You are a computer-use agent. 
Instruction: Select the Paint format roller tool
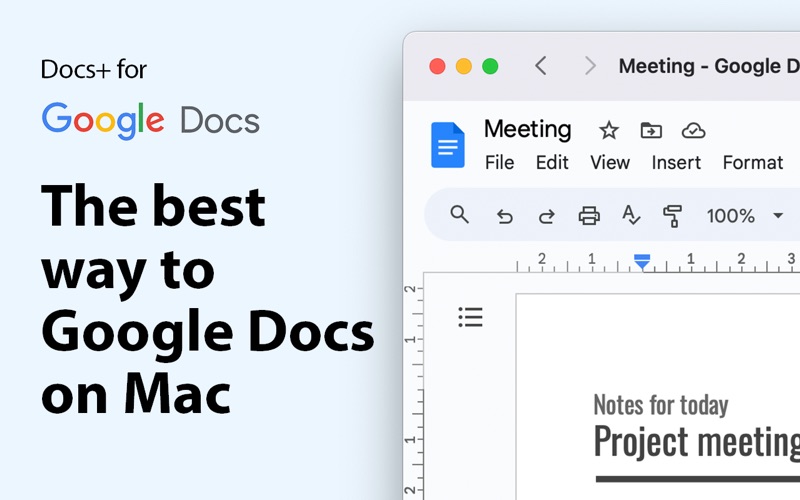pos(672,216)
